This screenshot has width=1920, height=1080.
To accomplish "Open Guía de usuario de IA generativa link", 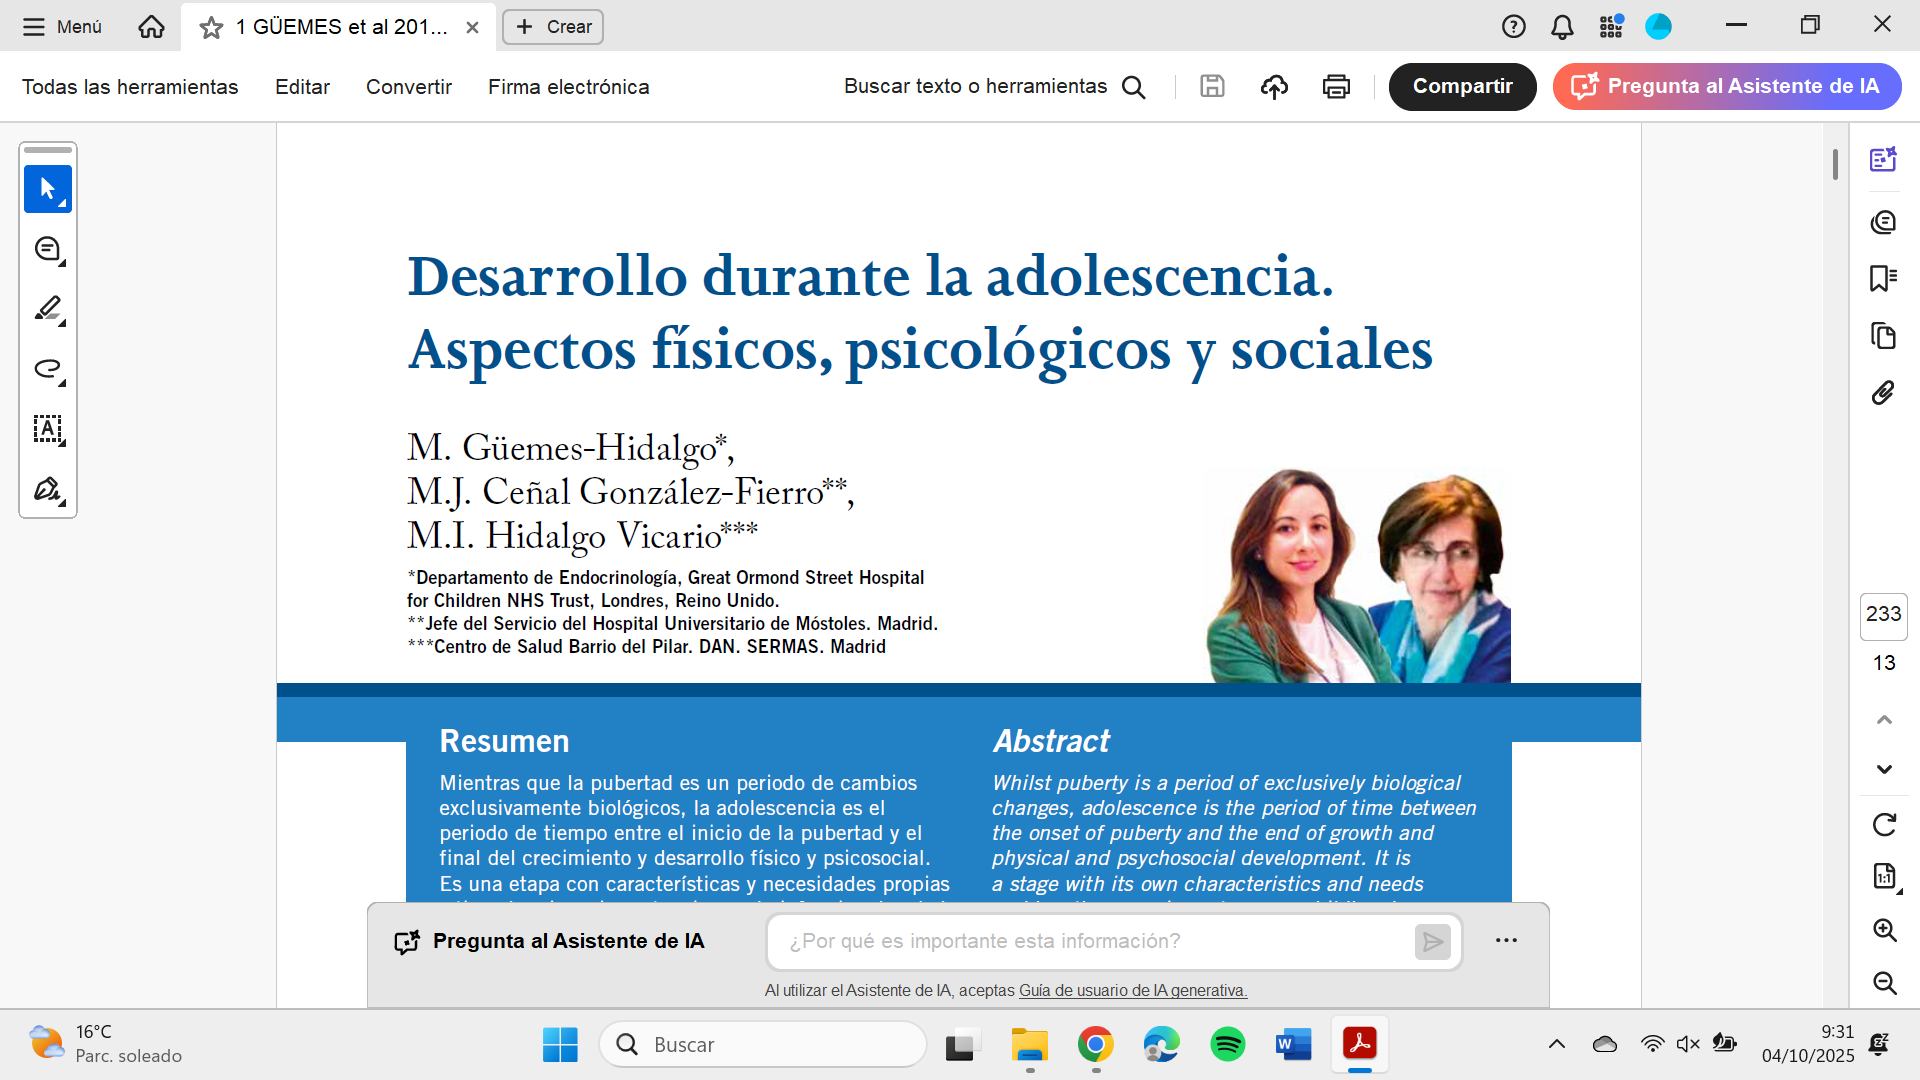I will 1132,990.
